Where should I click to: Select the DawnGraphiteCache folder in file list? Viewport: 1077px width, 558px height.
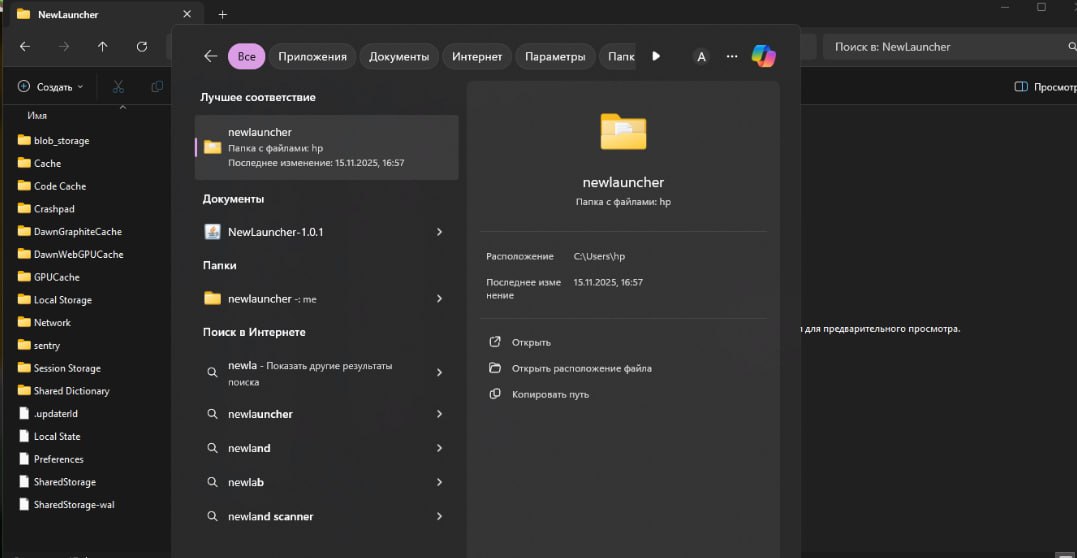pos(77,231)
